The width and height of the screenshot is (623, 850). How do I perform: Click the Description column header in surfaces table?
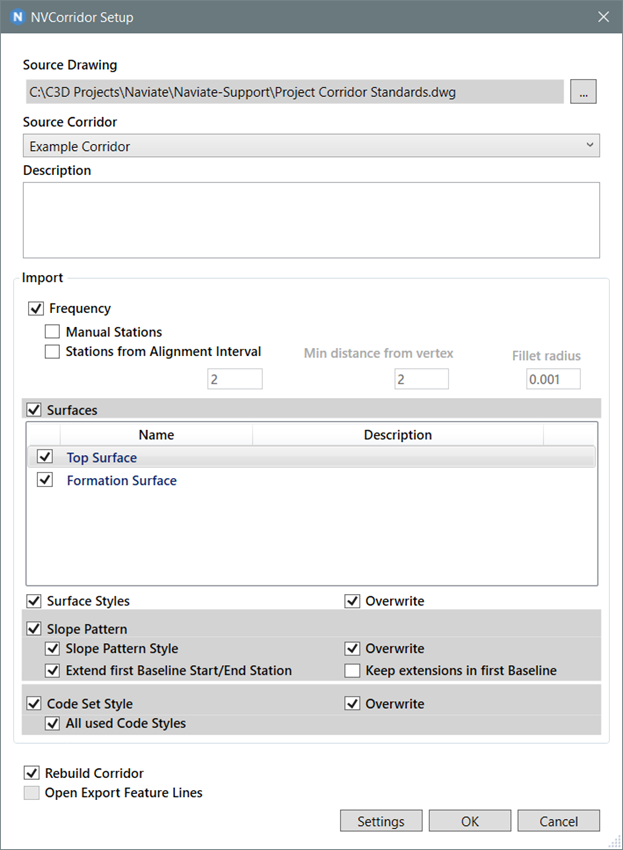(398, 435)
